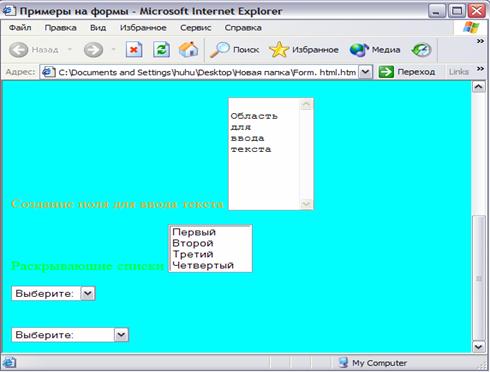Open the History clock icon
Image resolution: width=490 pixels, height=372 pixels.
tap(421, 50)
